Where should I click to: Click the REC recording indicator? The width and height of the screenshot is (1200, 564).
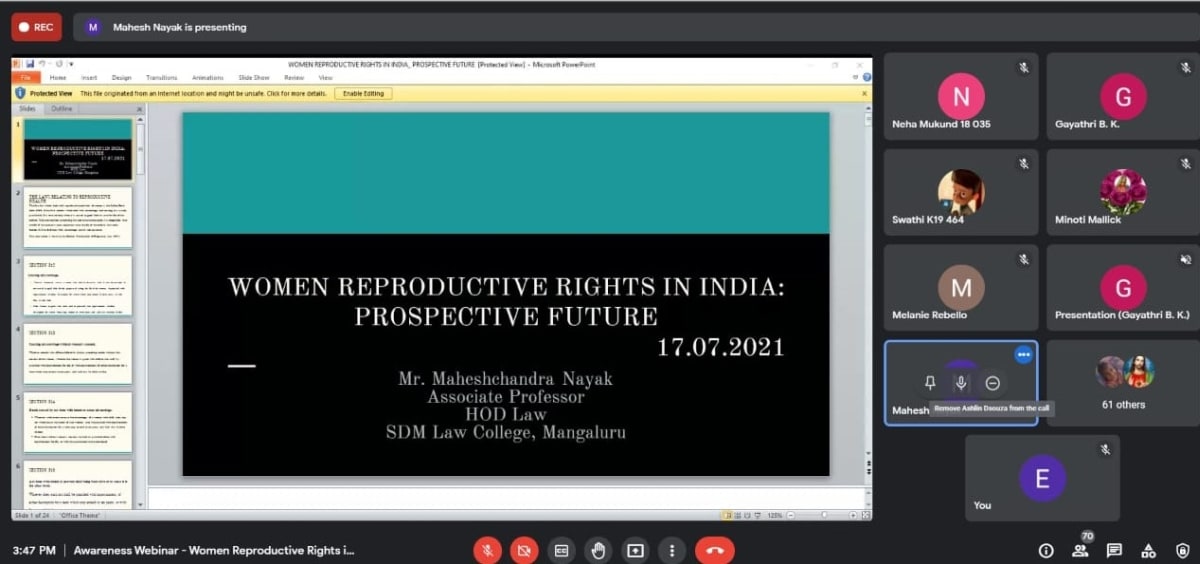tap(36, 27)
